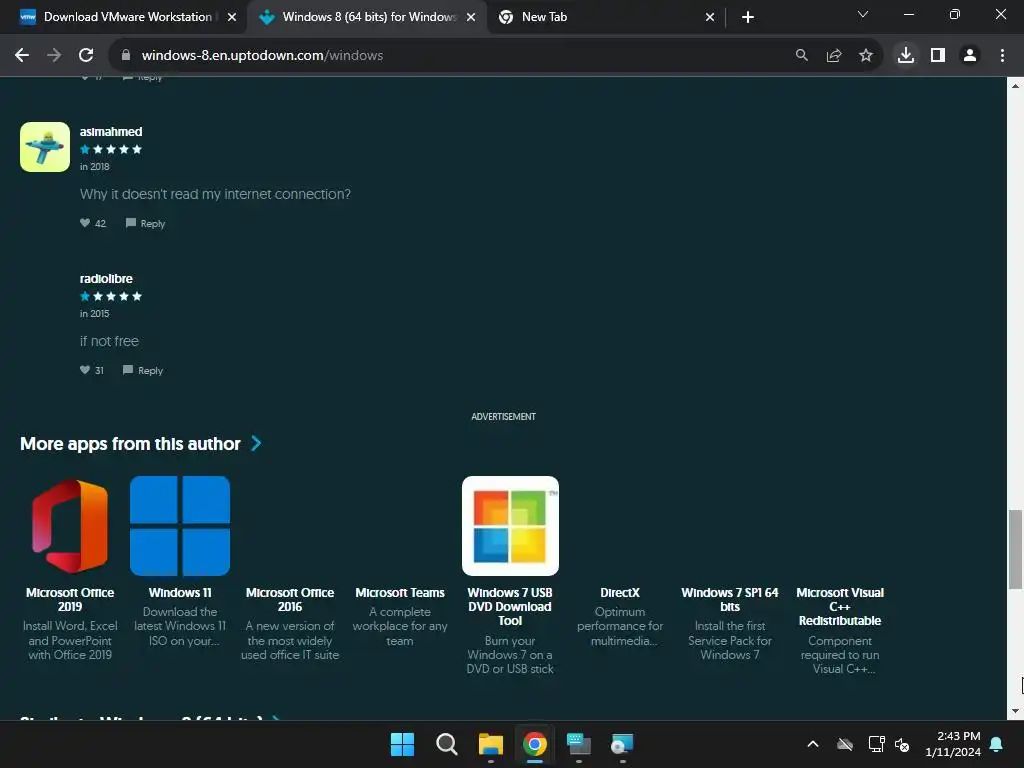Go back to the previous page
The height and width of the screenshot is (768, 1024).
(x=22, y=56)
